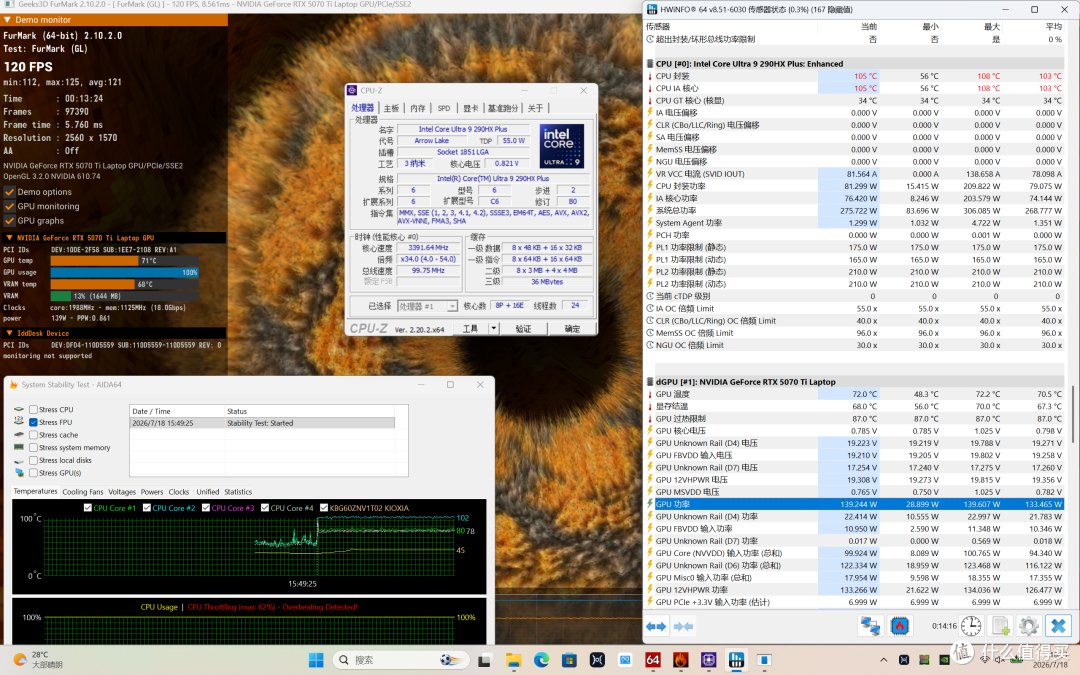Open weather widget showing 28°C
This screenshot has width=1080, height=675.
(38, 660)
